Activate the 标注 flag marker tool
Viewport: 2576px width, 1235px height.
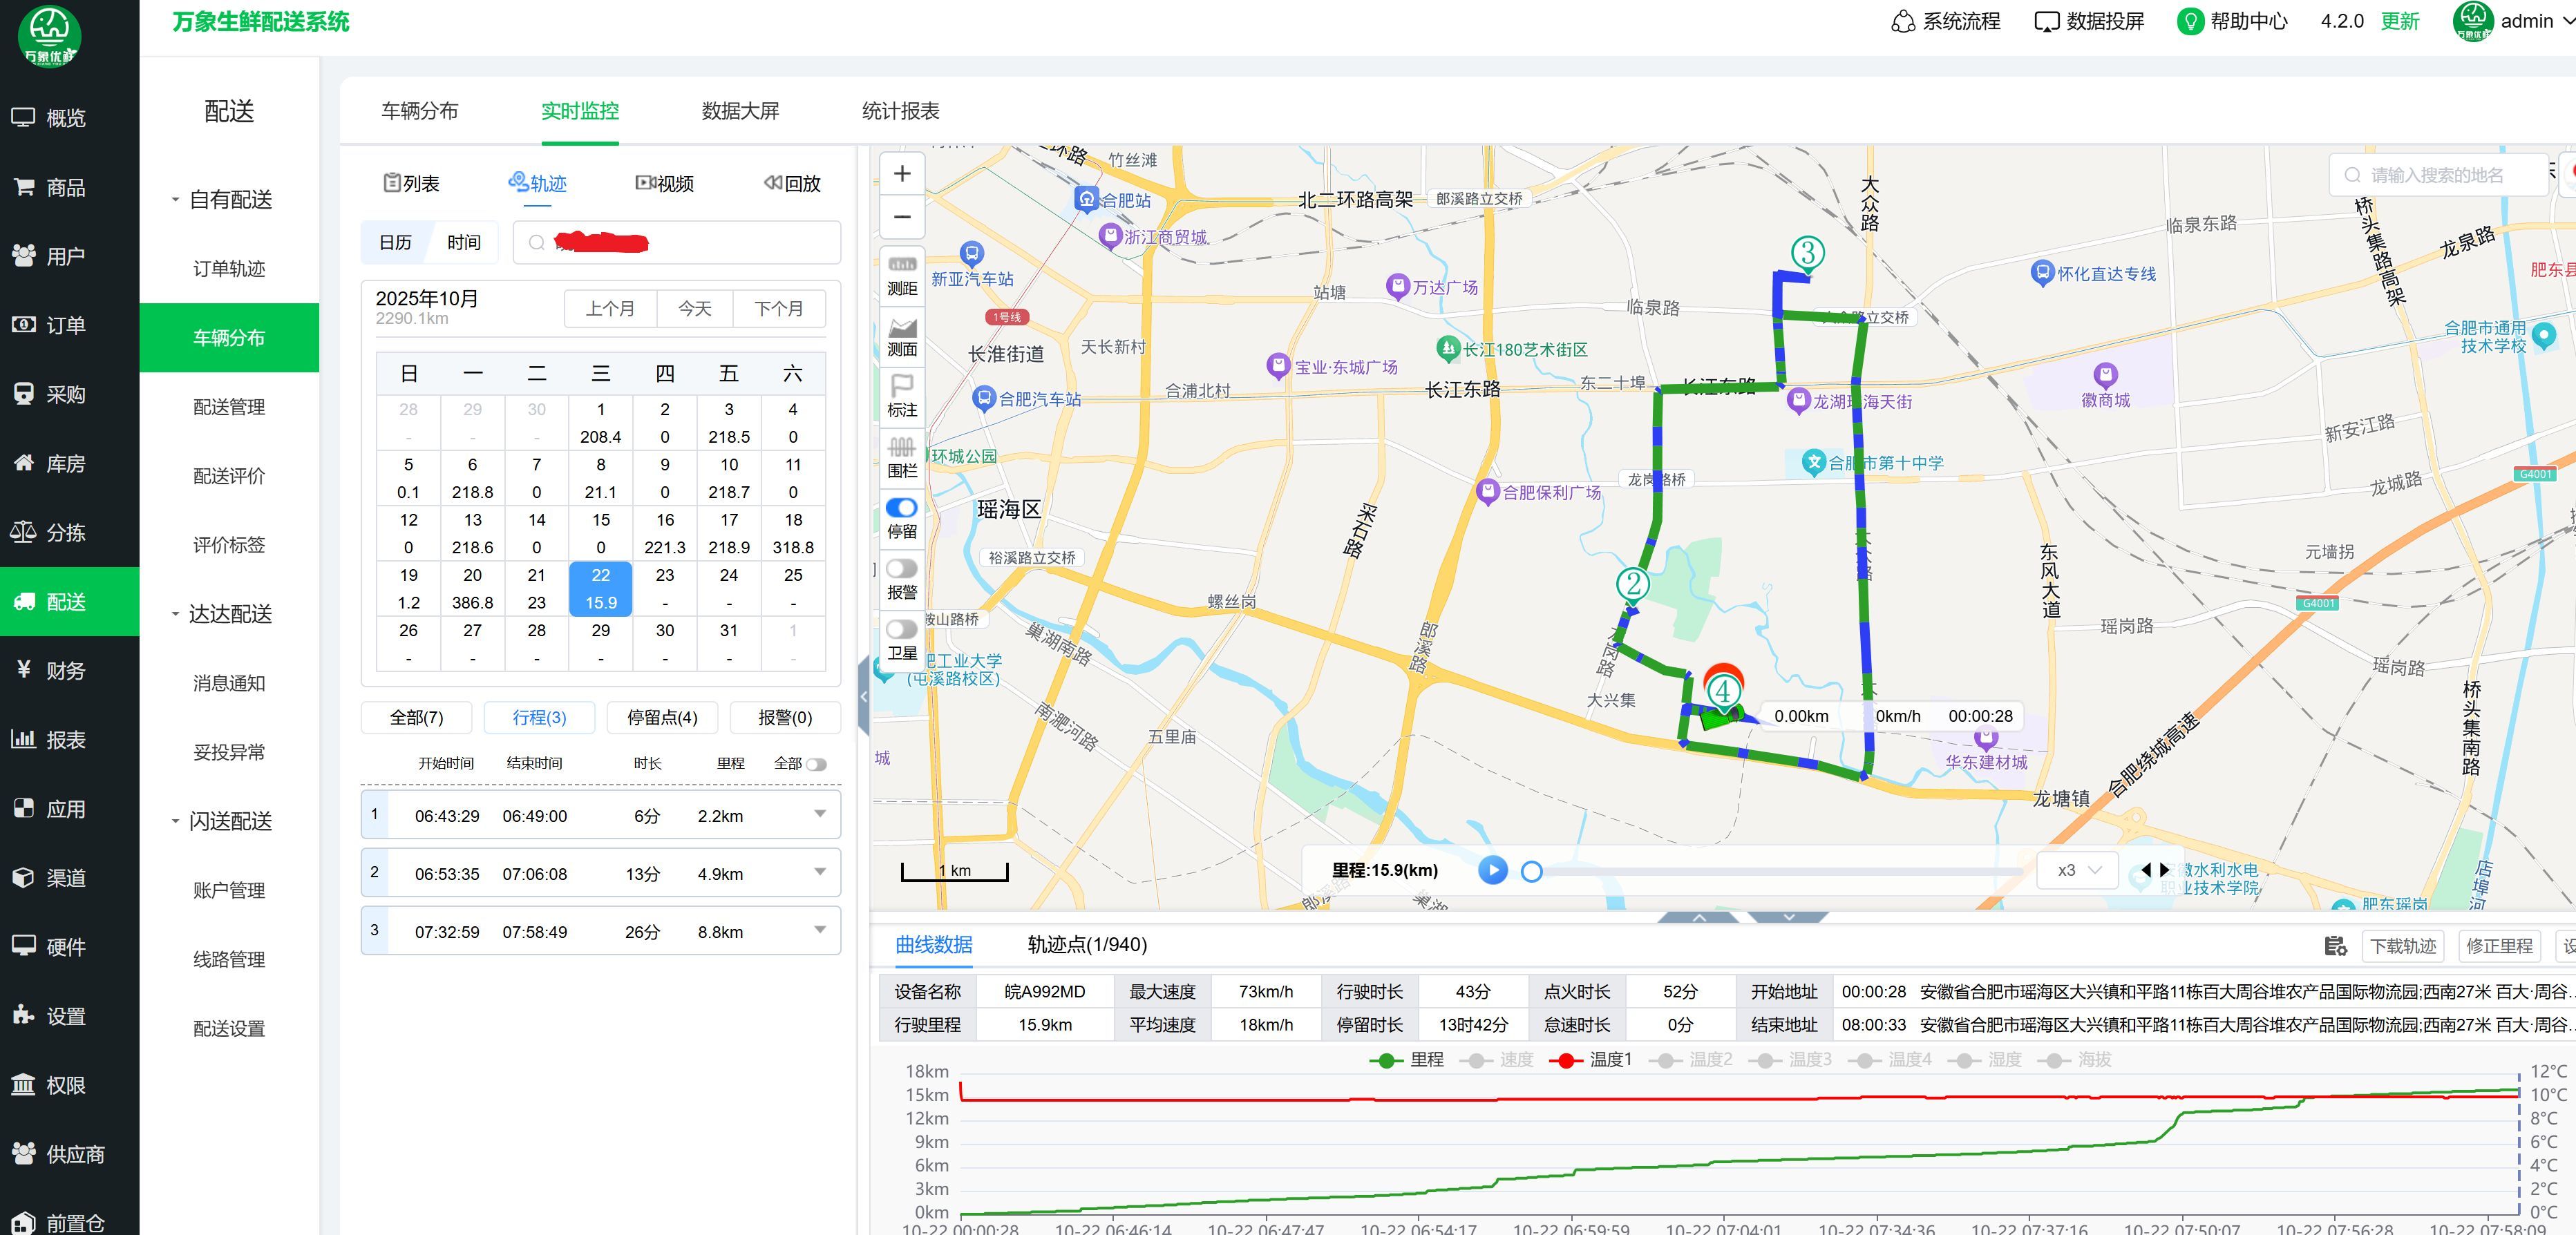tap(902, 396)
